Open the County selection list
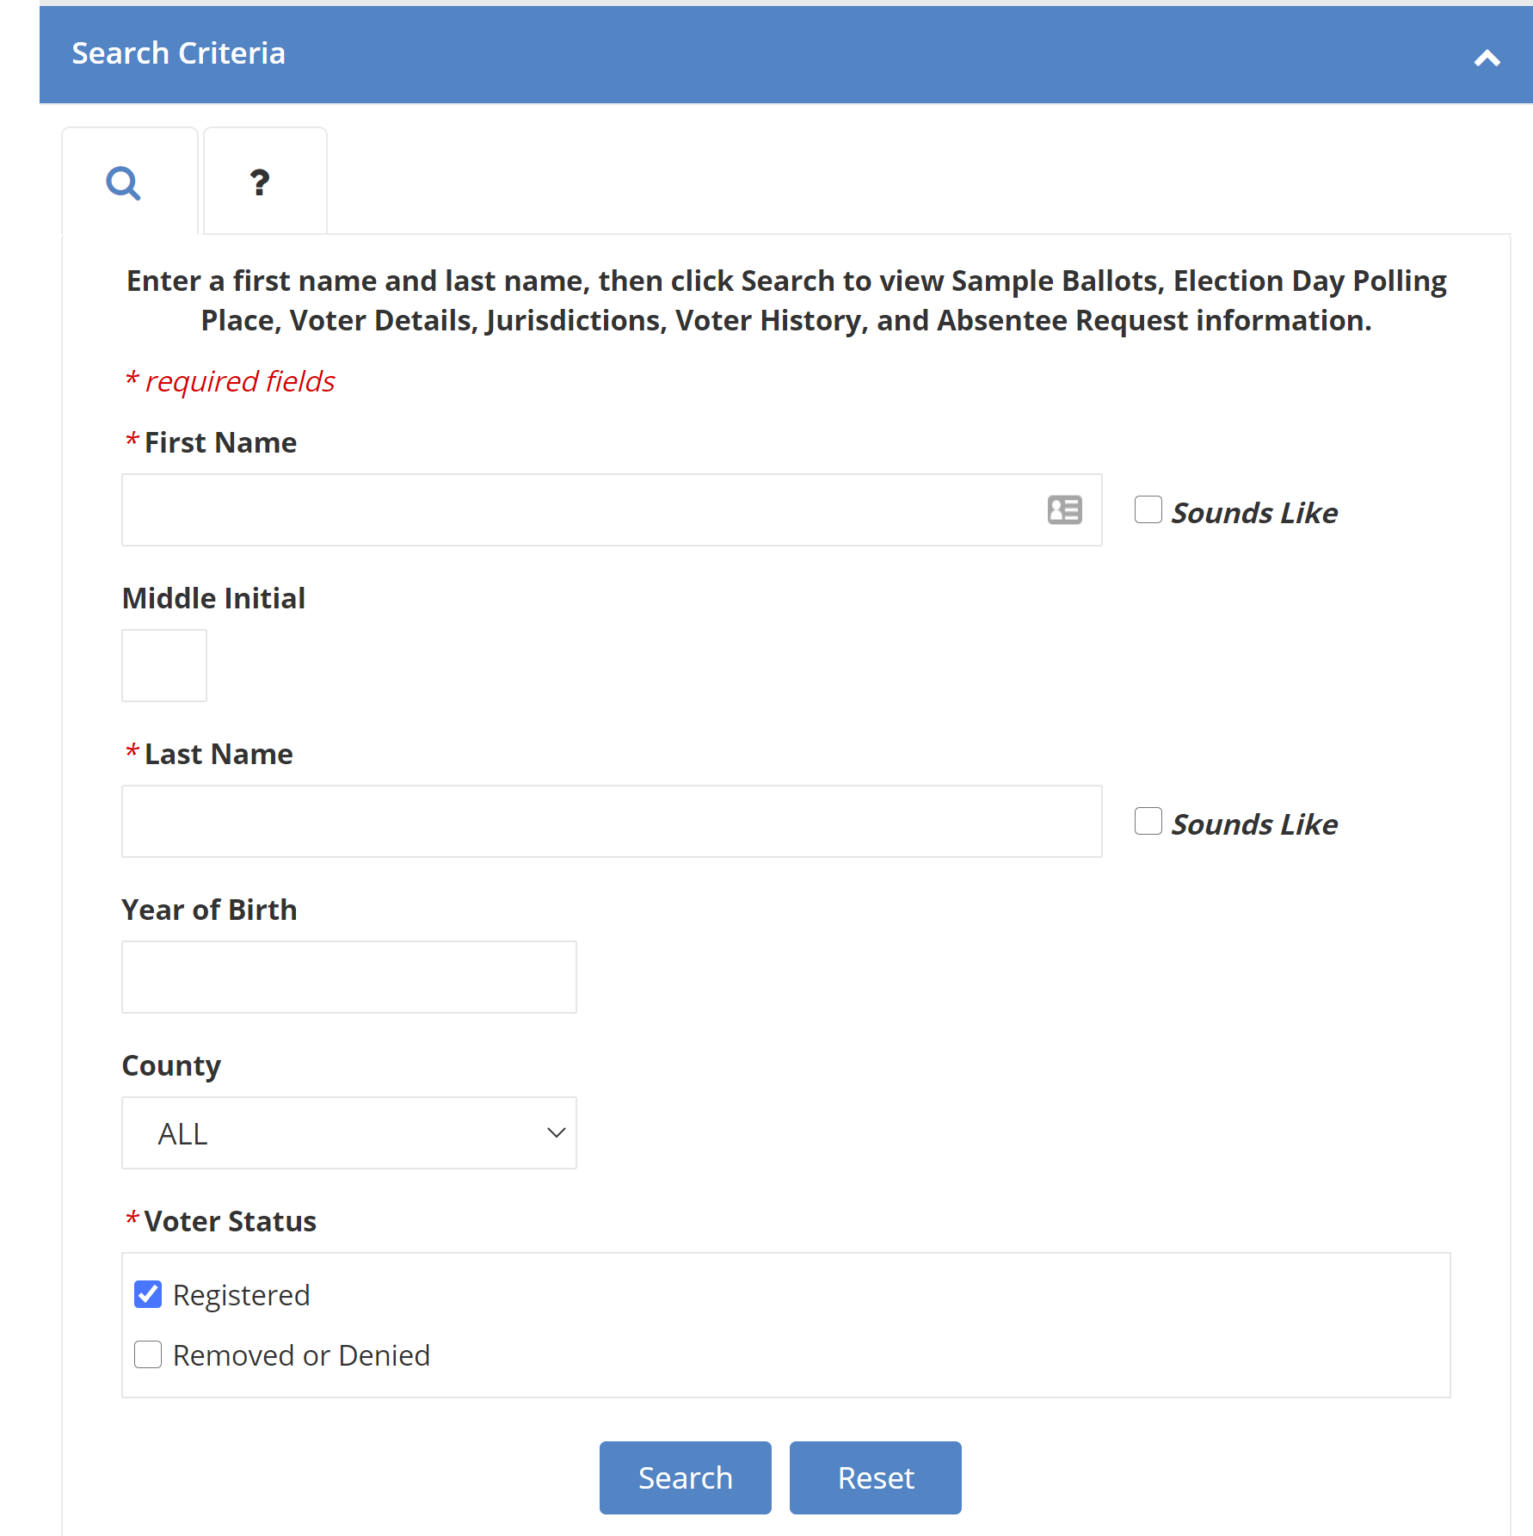1533x1536 pixels. click(348, 1132)
